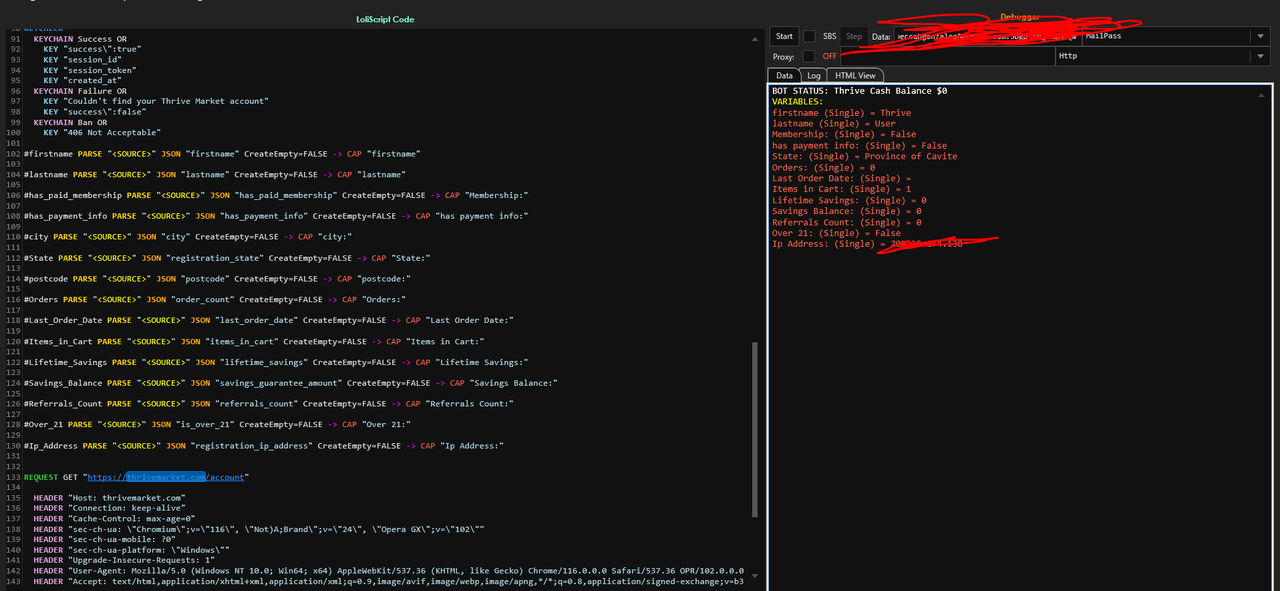This screenshot has height=591, width=1280.
Task: Click 'Over 21: (Single) = False' line
Action: tap(836, 234)
